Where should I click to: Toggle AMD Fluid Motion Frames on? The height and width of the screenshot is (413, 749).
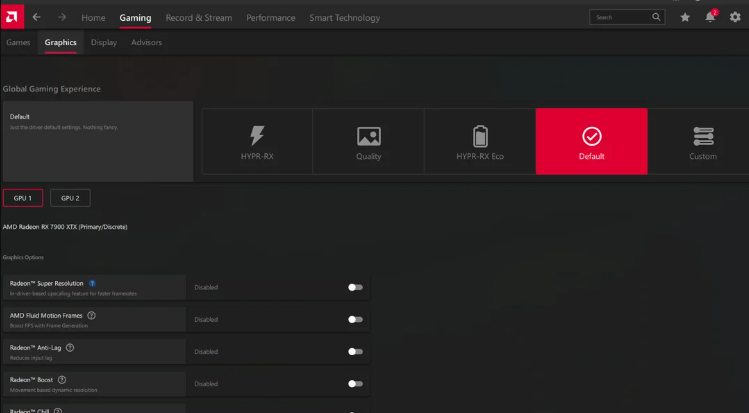(354, 319)
